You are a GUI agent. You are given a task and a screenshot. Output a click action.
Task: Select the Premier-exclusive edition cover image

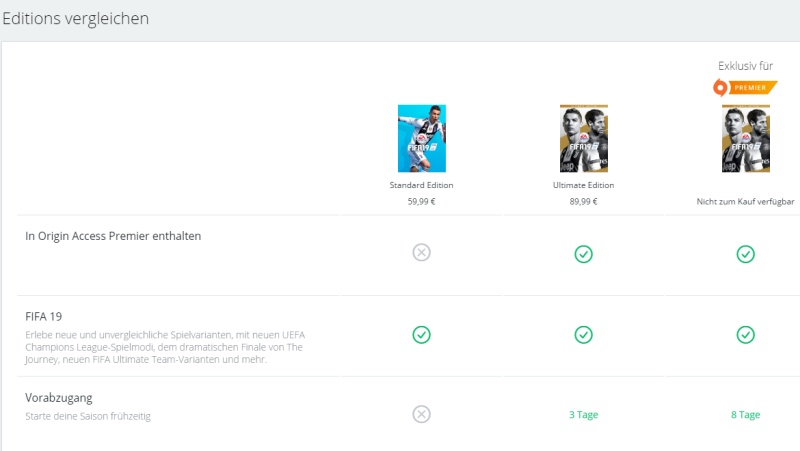pyautogui.click(x=745, y=138)
